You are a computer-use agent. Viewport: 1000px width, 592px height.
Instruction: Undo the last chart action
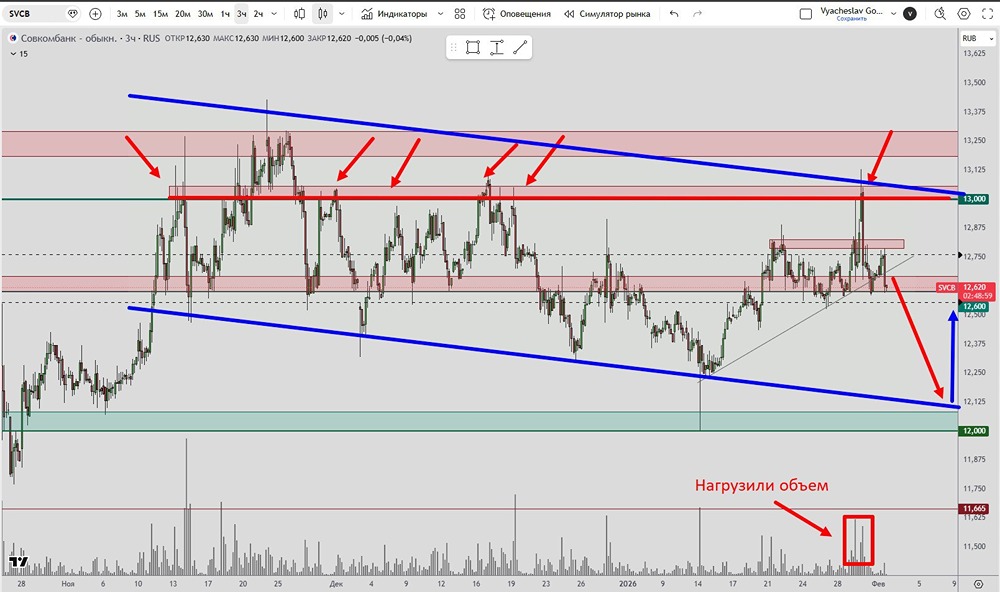coord(674,13)
